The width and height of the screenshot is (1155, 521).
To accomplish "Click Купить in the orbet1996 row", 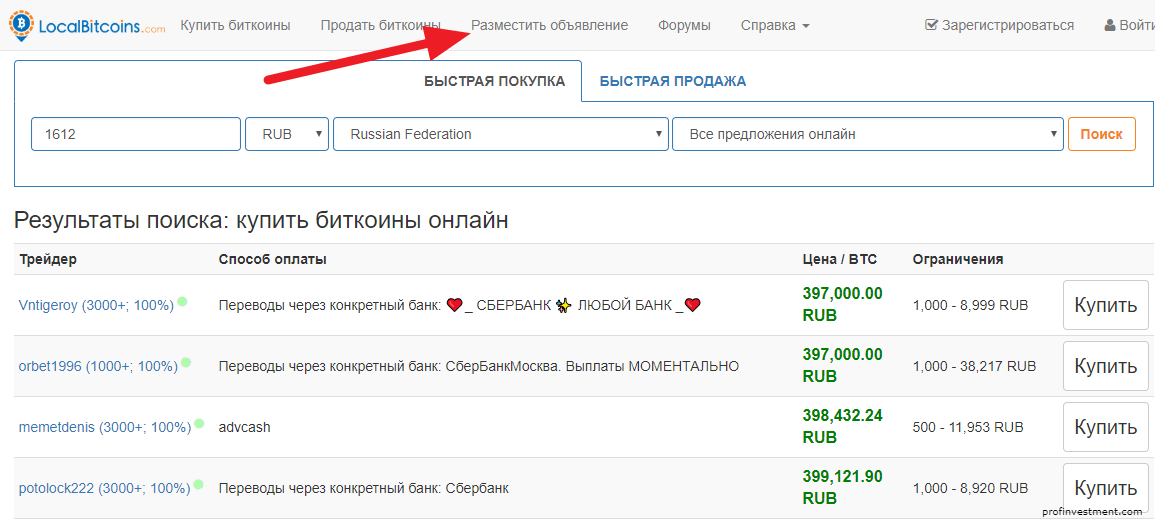I will click(x=1106, y=366).
